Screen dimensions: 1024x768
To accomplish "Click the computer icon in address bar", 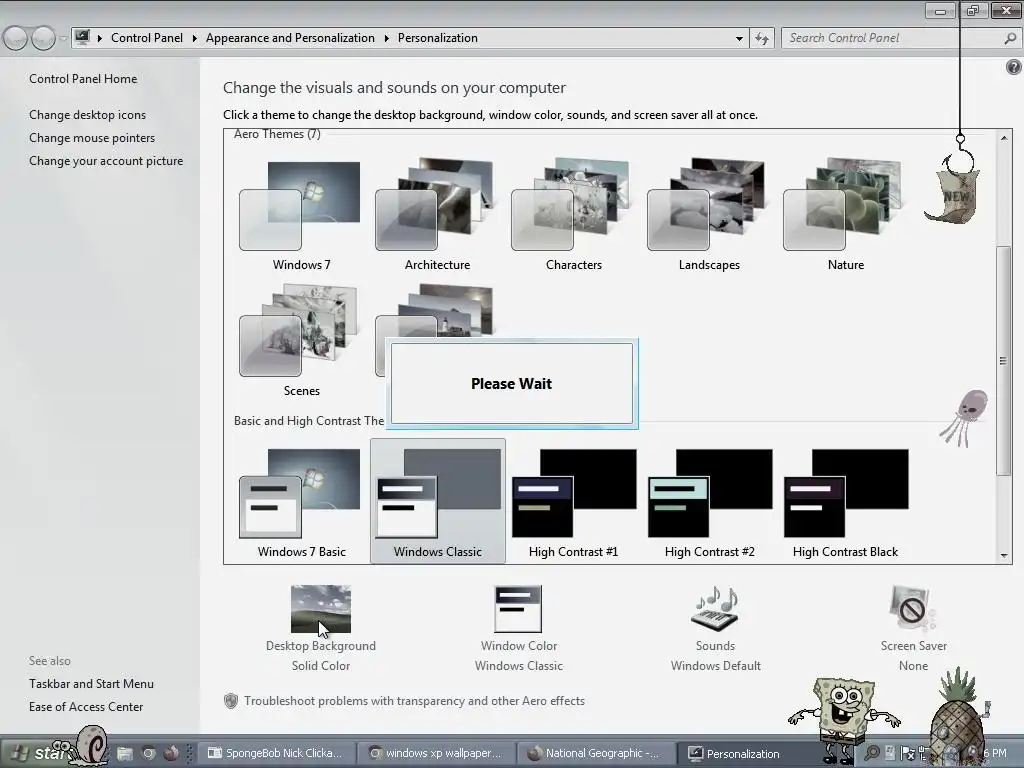I will (x=82, y=38).
